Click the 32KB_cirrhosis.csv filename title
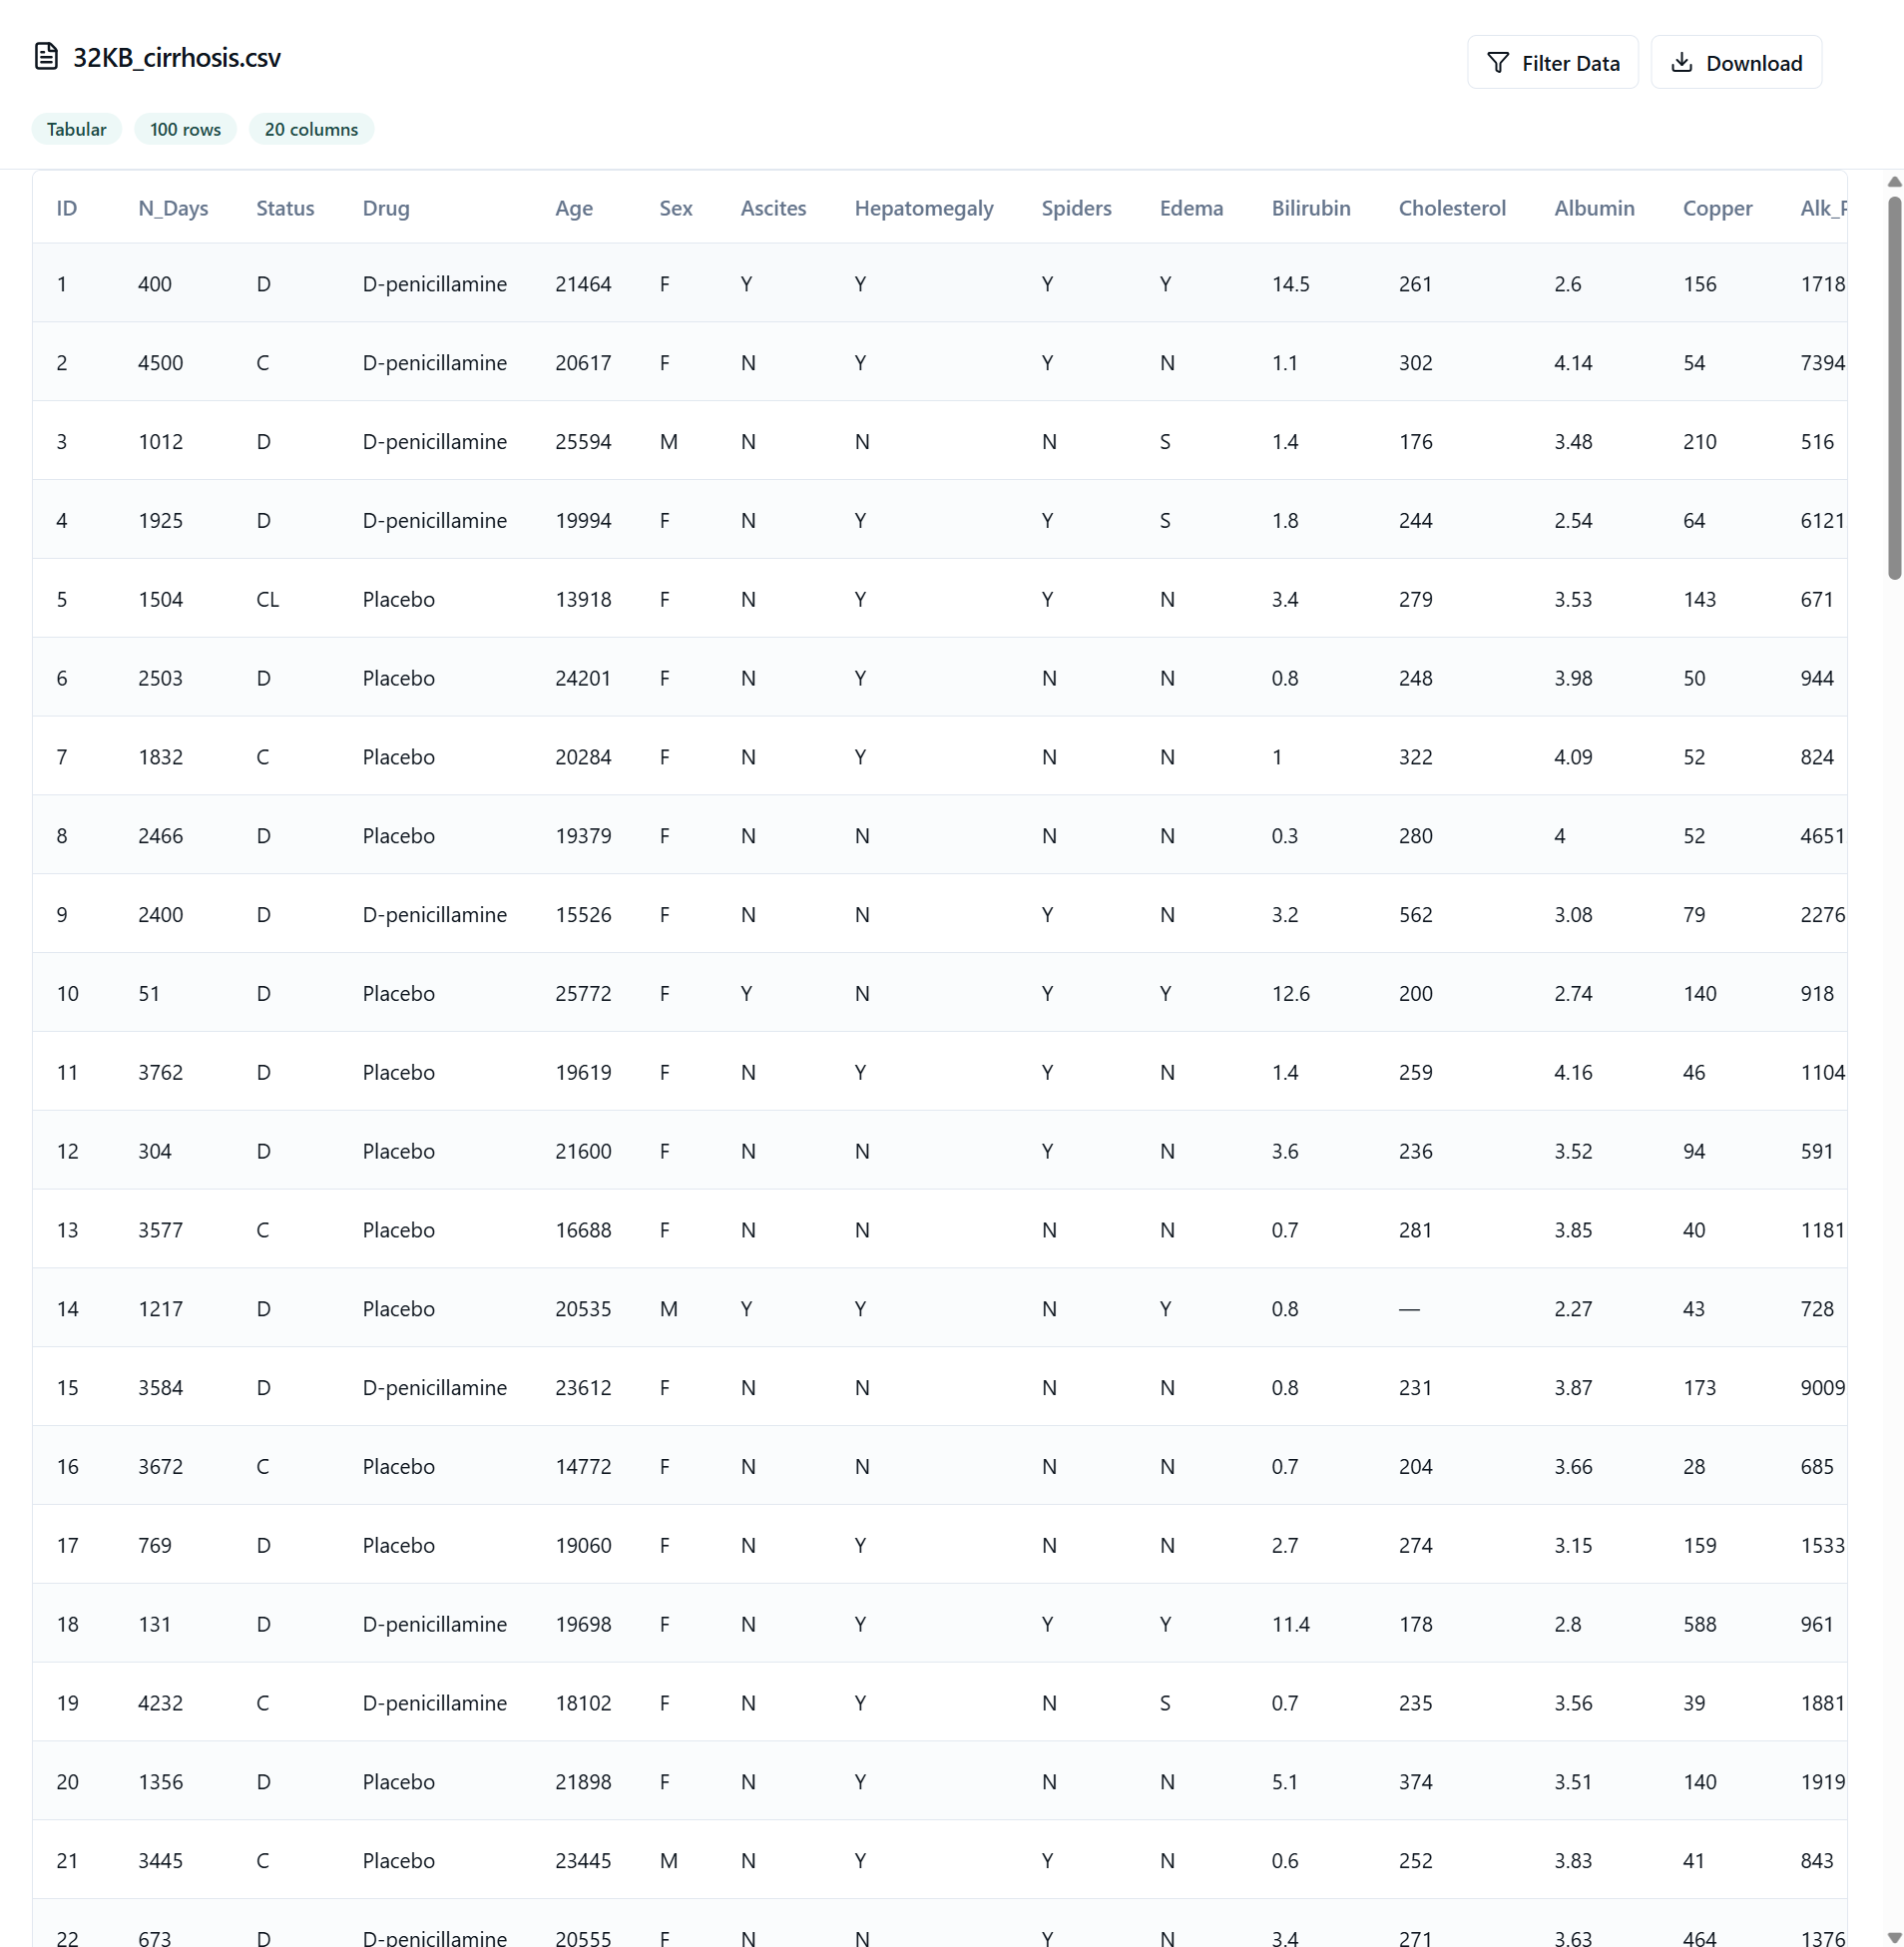 (x=177, y=58)
